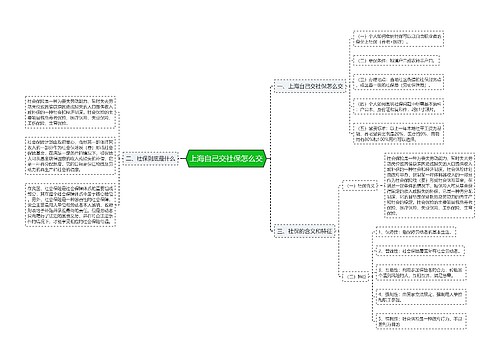Click the feature node numbered 1
The height and width of the screenshot is (360, 500).
pos(416,232)
